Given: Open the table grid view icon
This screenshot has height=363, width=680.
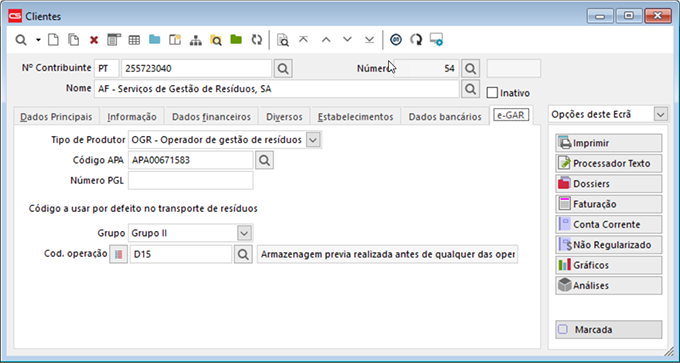Looking at the screenshot, I should (x=134, y=40).
